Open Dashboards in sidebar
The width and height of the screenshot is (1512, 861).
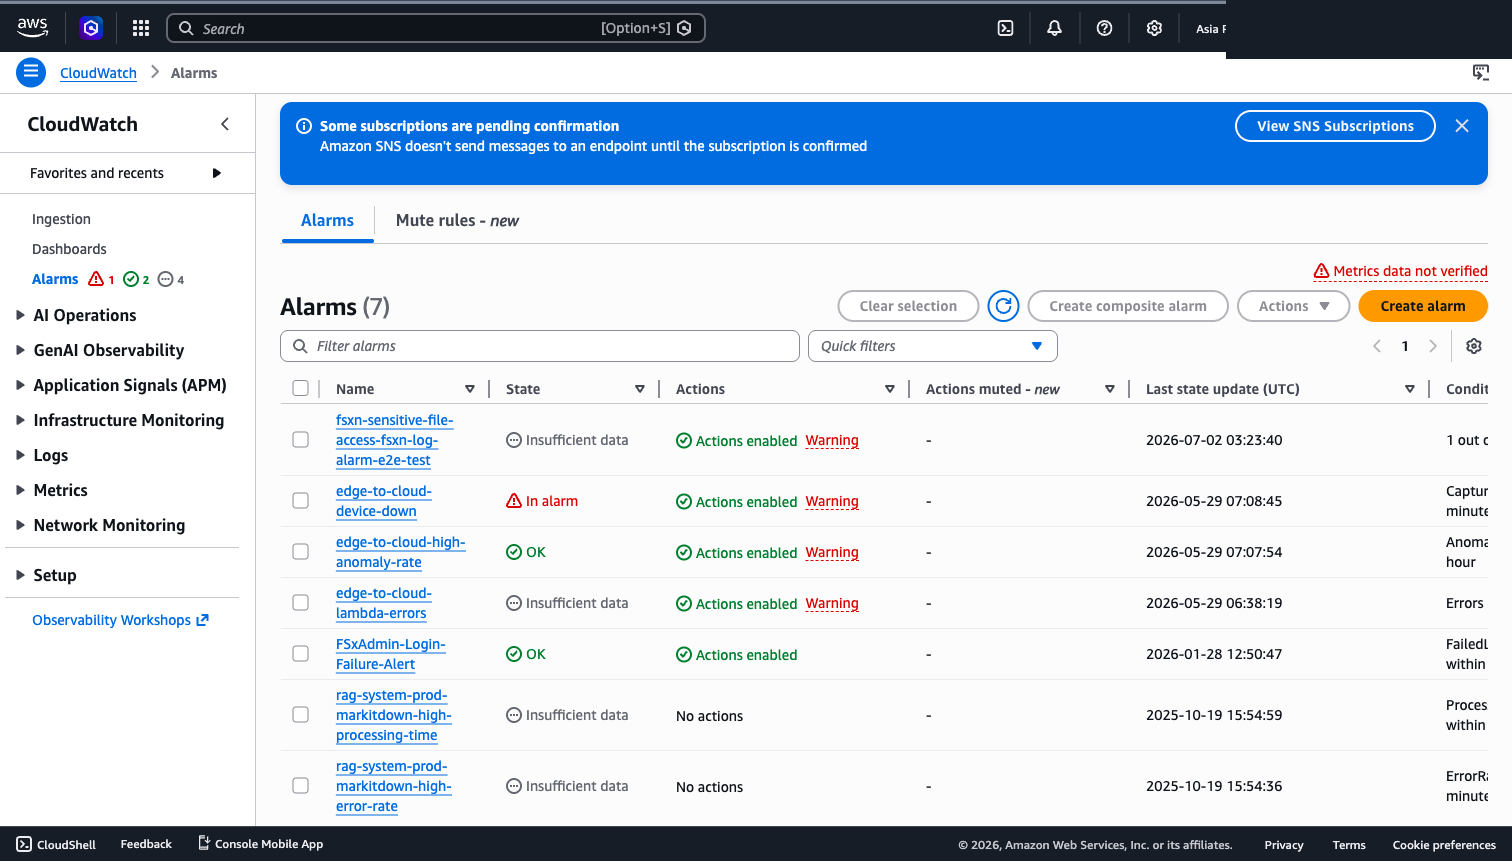click(69, 249)
